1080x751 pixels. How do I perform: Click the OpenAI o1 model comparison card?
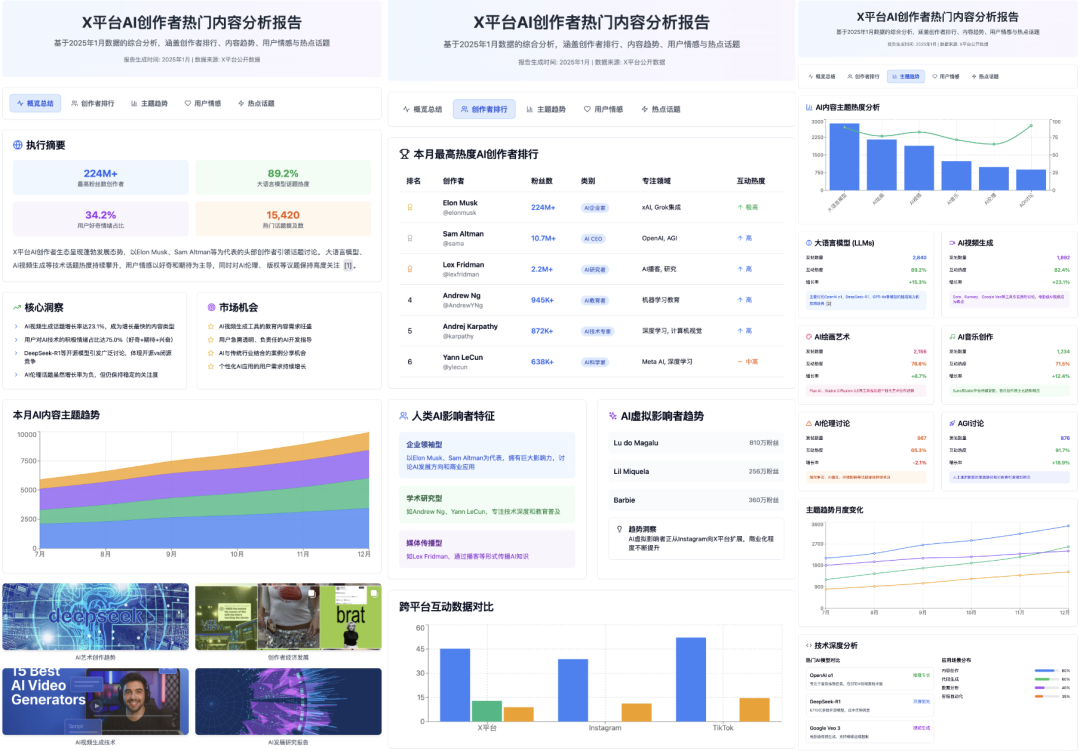pos(869,679)
